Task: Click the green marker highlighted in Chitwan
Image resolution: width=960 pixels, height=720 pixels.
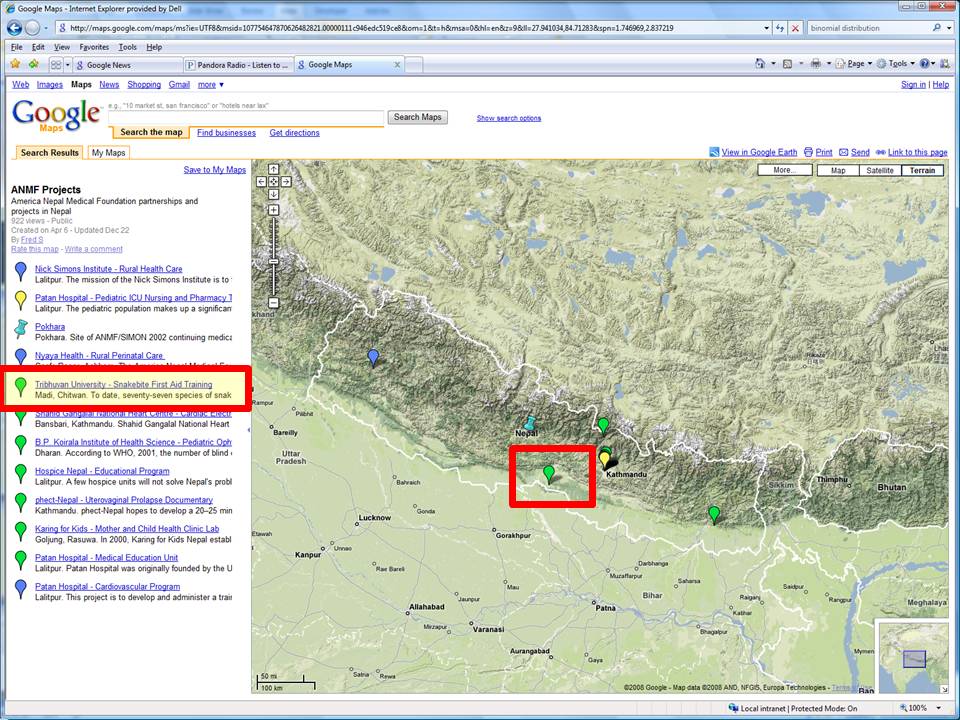Action: (x=548, y=472)
